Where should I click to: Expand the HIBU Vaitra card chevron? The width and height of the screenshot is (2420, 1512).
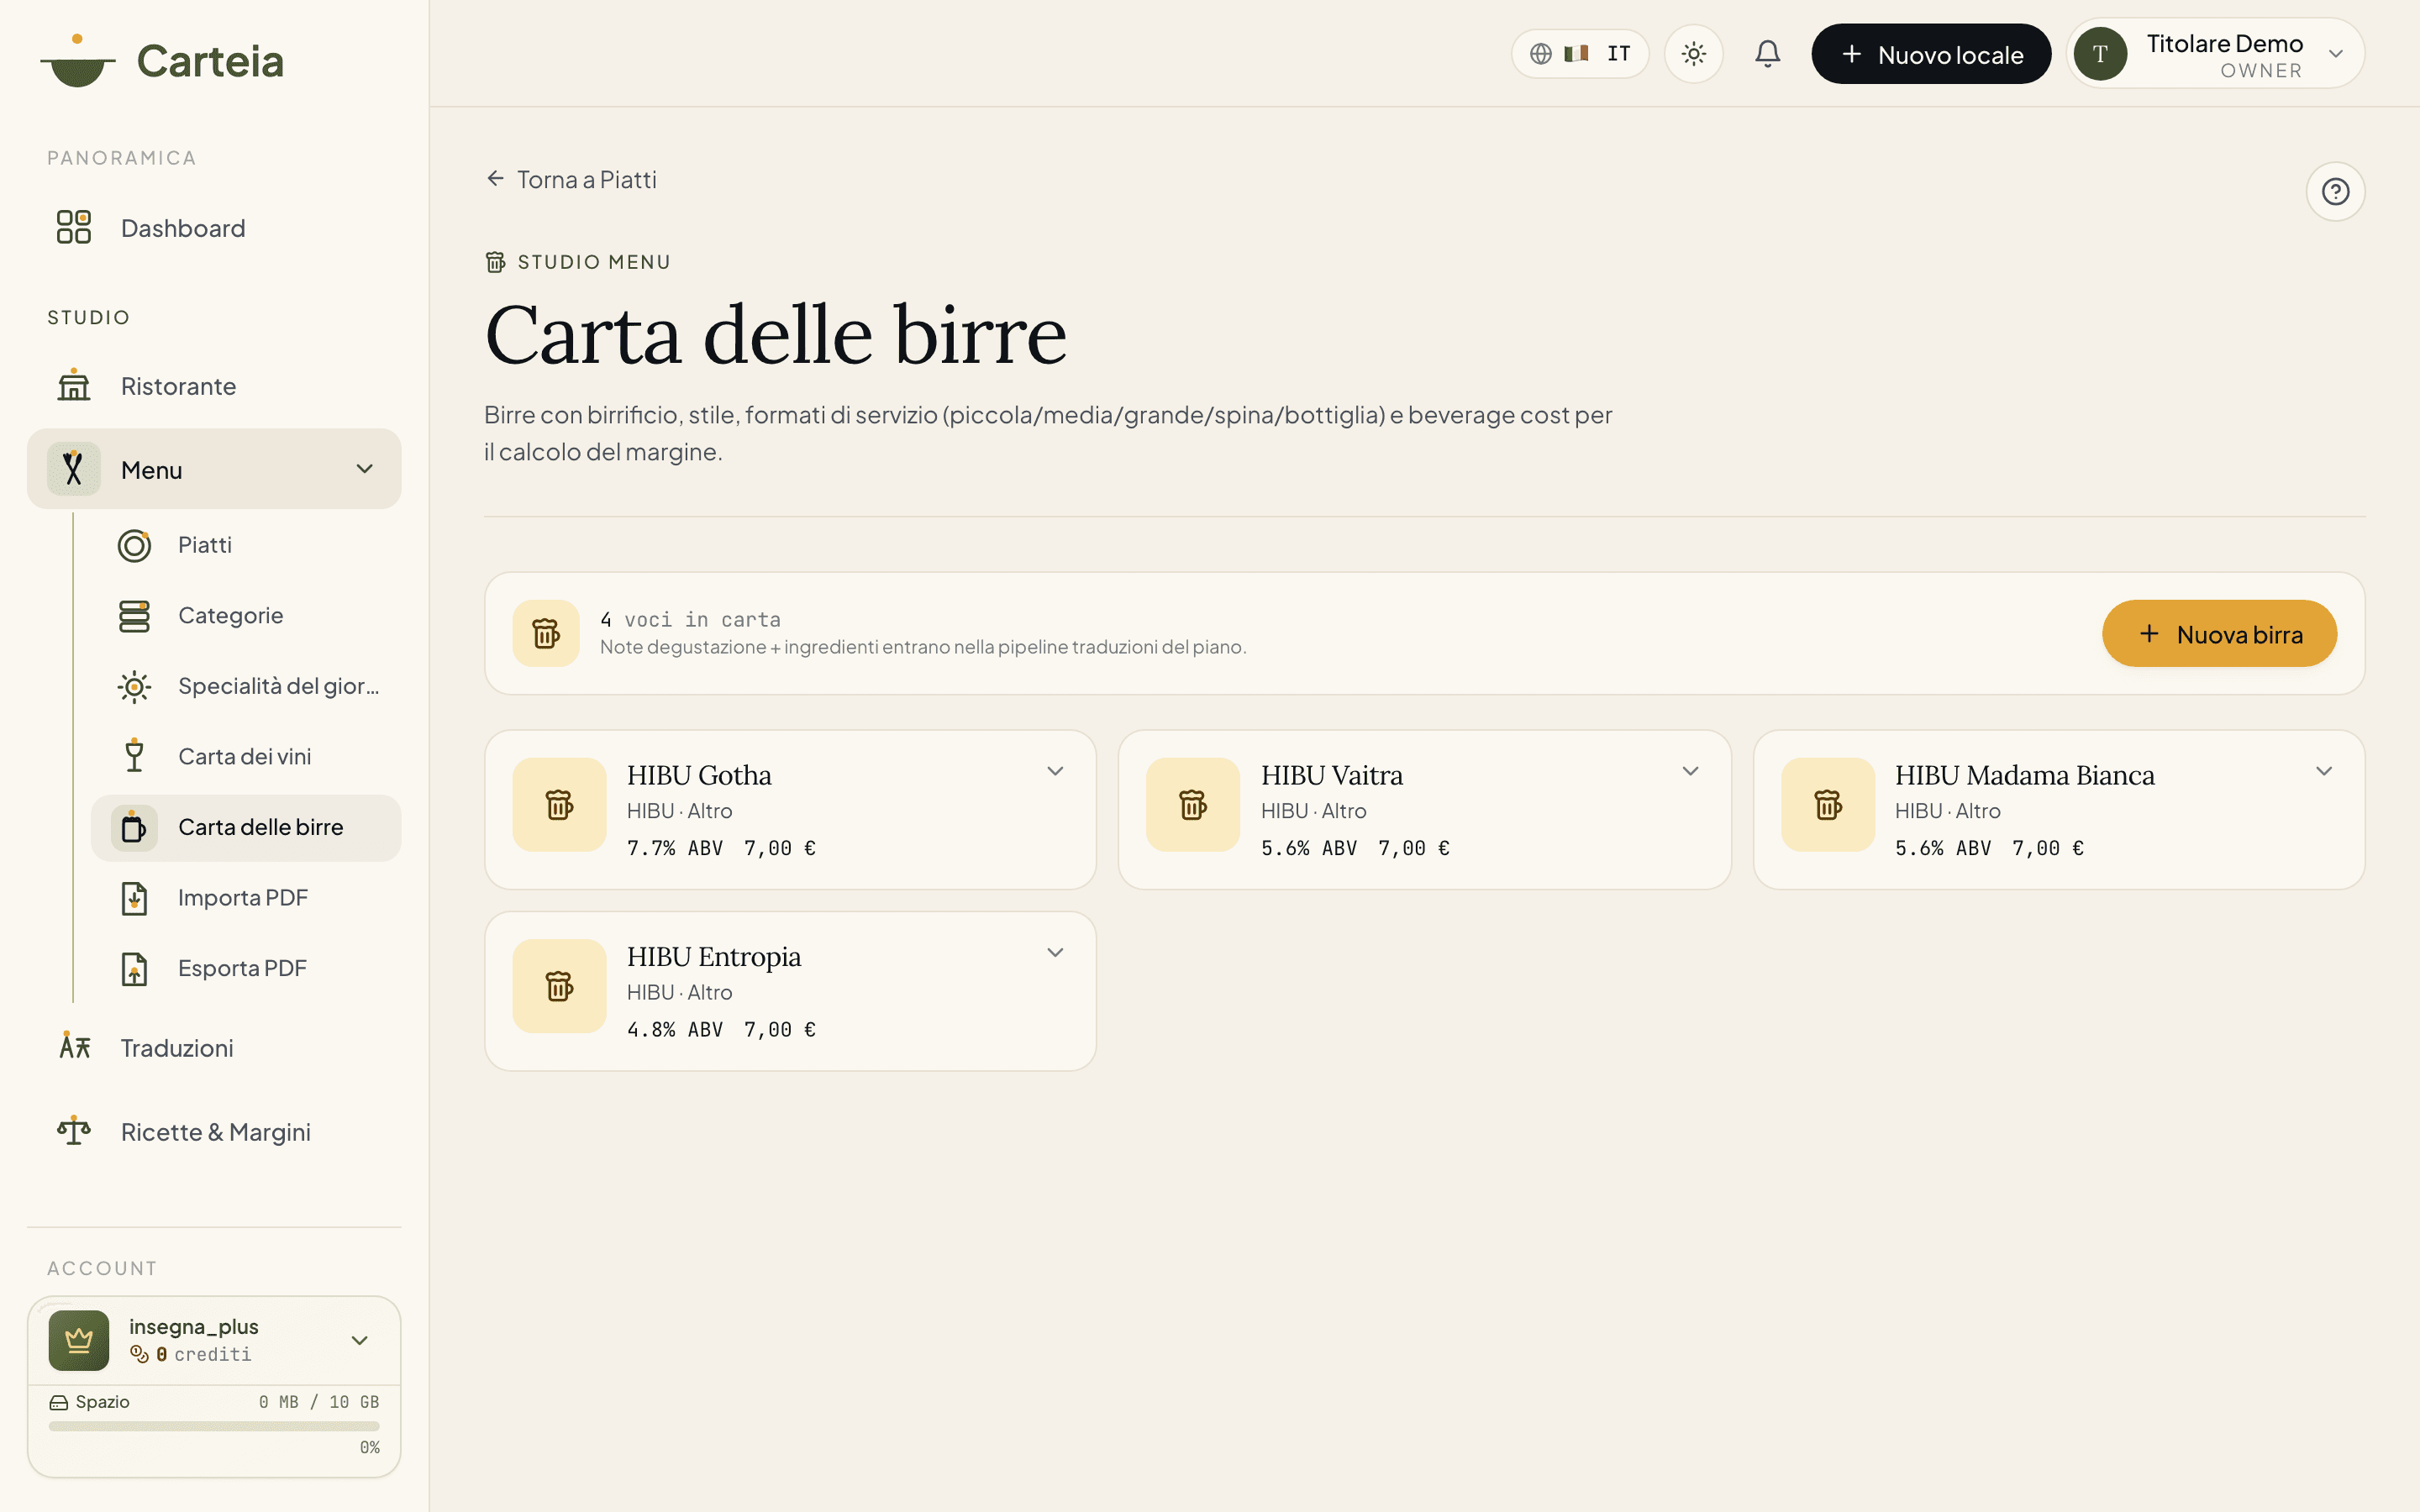pyautogui.click(x=1690, y=771)
